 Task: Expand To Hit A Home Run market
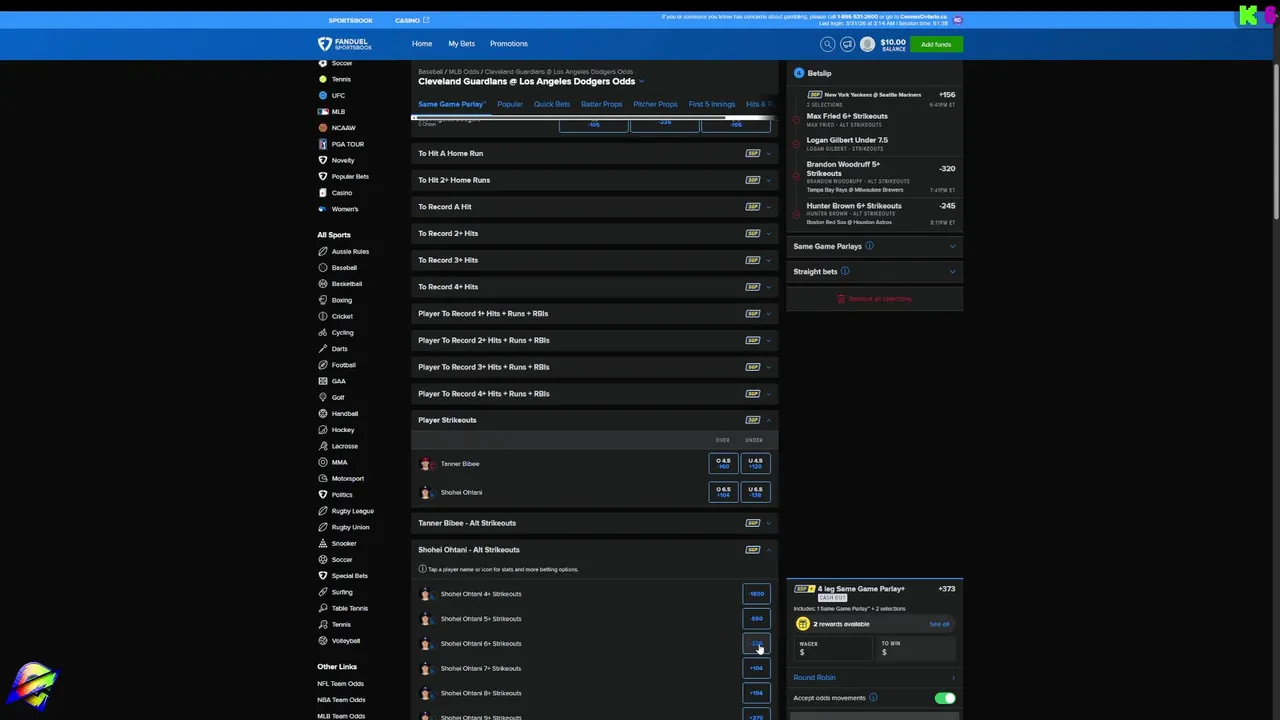click(x=595, y=153)
